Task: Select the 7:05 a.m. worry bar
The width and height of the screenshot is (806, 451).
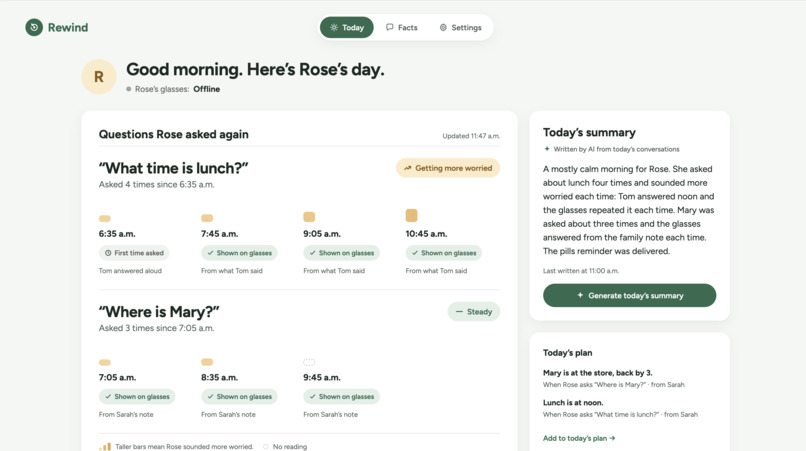Action: 105,363
